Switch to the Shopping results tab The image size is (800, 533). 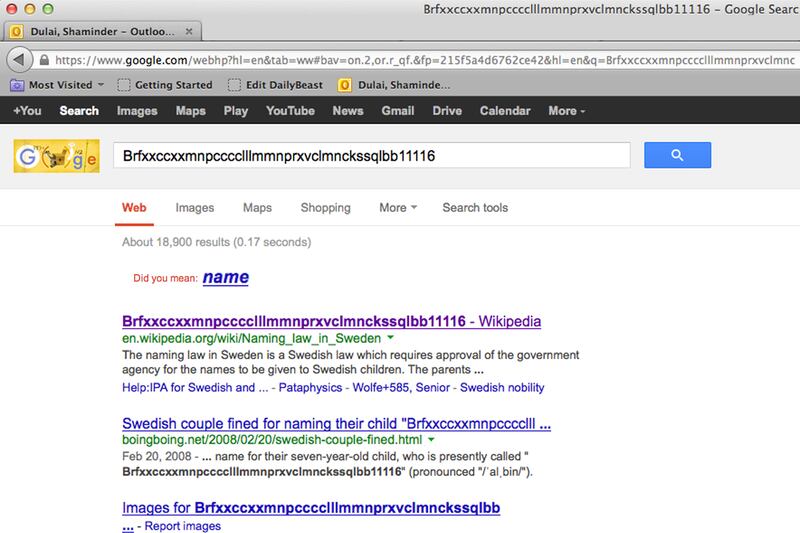[326, 208]
